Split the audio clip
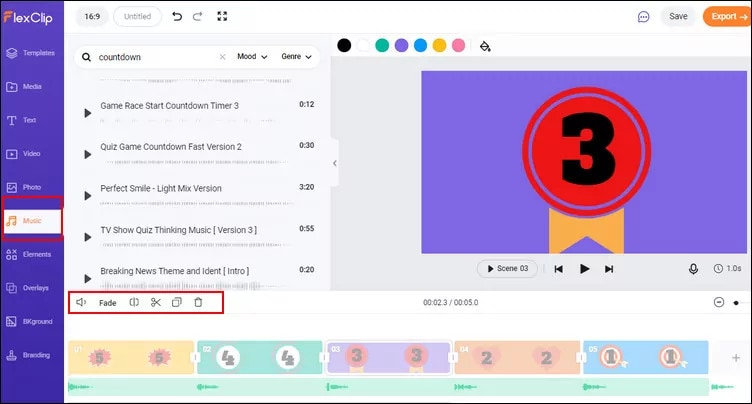The image size is (752, 404). [134, 302]
